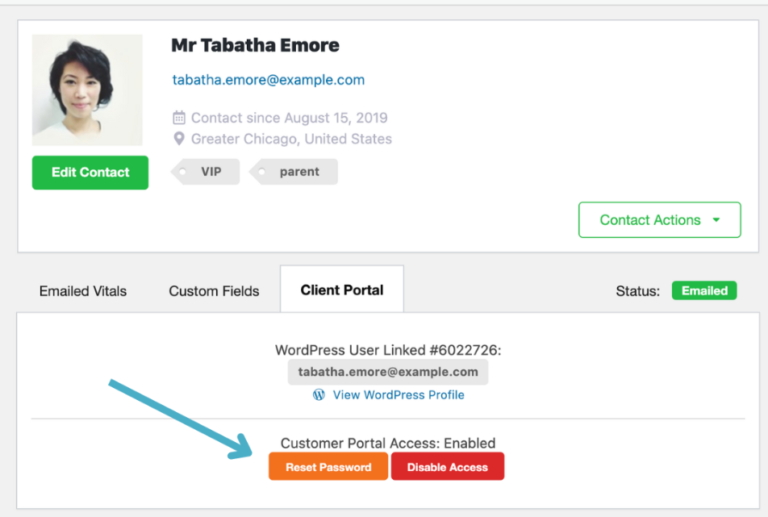Select the VIP tag
The image size is (768, 517).
click(208, 172)
